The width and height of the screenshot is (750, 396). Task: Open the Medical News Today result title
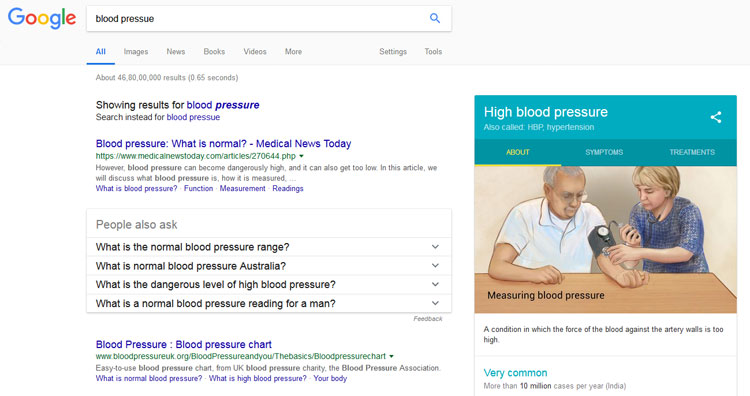click(x=223, y=143)
